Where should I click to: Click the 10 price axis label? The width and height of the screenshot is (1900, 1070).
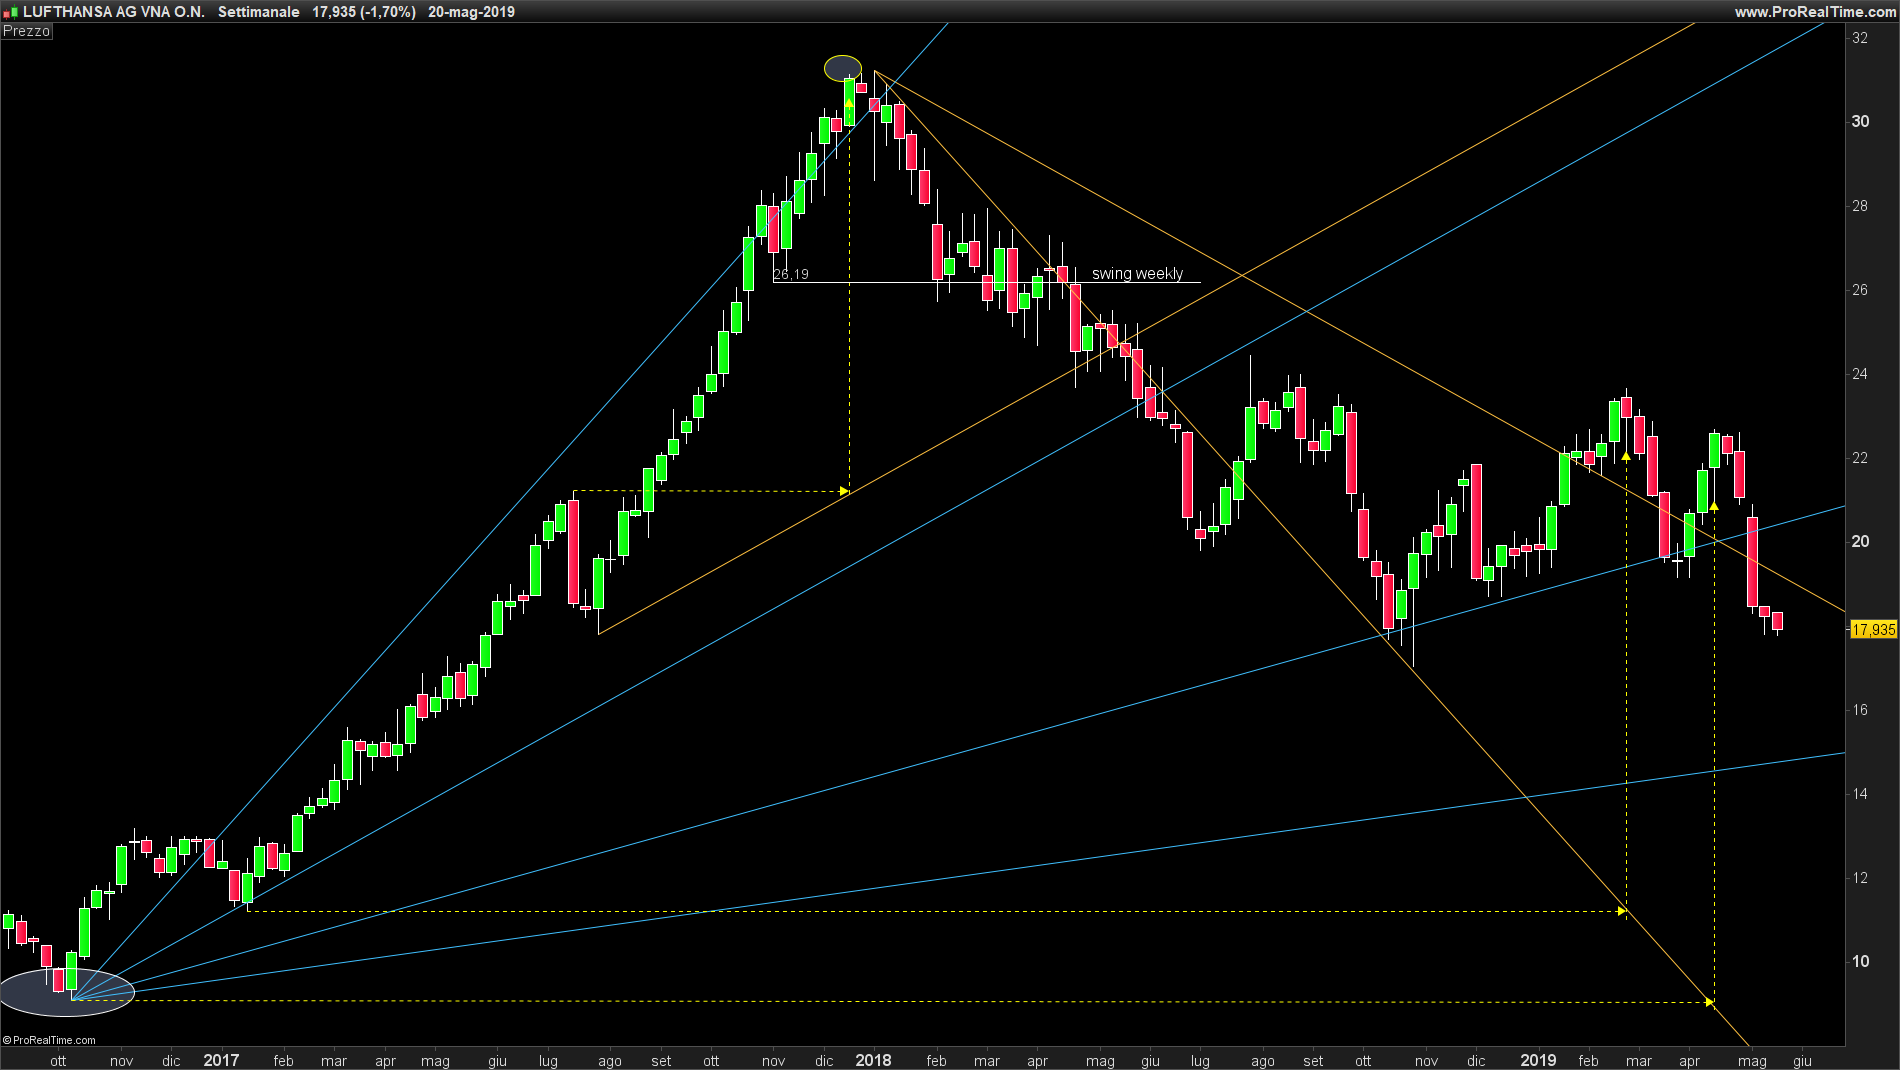pyautogui.click(x=1860, y=961)
